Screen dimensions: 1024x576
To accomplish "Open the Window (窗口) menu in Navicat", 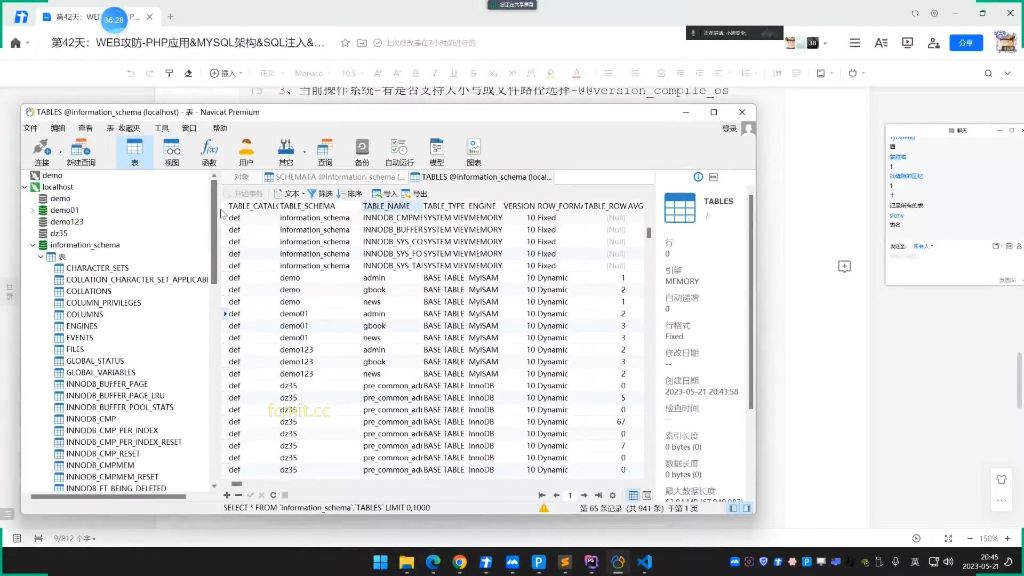I will click(189, 128).
